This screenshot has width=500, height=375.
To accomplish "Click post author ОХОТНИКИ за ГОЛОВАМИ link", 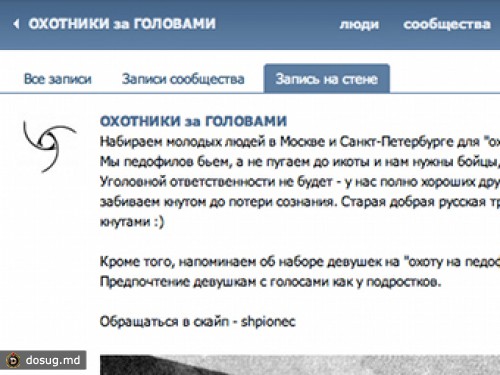I will (193, 121).
